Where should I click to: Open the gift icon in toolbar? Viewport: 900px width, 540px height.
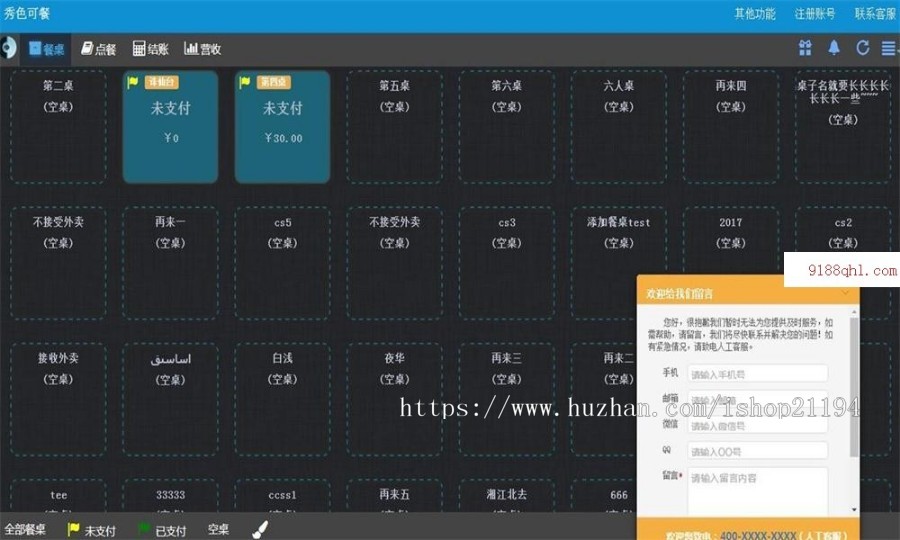[805, 48]
